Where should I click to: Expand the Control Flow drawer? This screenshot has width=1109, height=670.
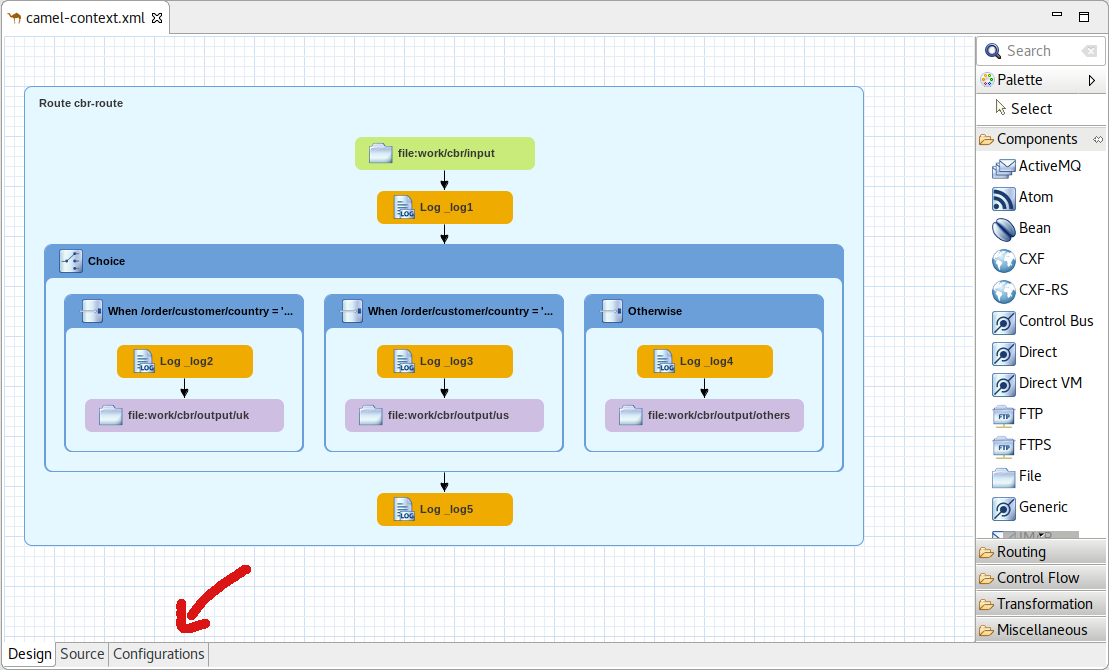pyautogui.click(x=1037, y=578)
